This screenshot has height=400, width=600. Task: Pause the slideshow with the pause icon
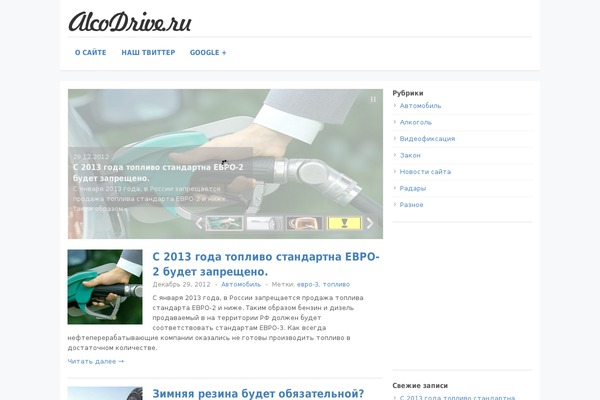(373, 99)
